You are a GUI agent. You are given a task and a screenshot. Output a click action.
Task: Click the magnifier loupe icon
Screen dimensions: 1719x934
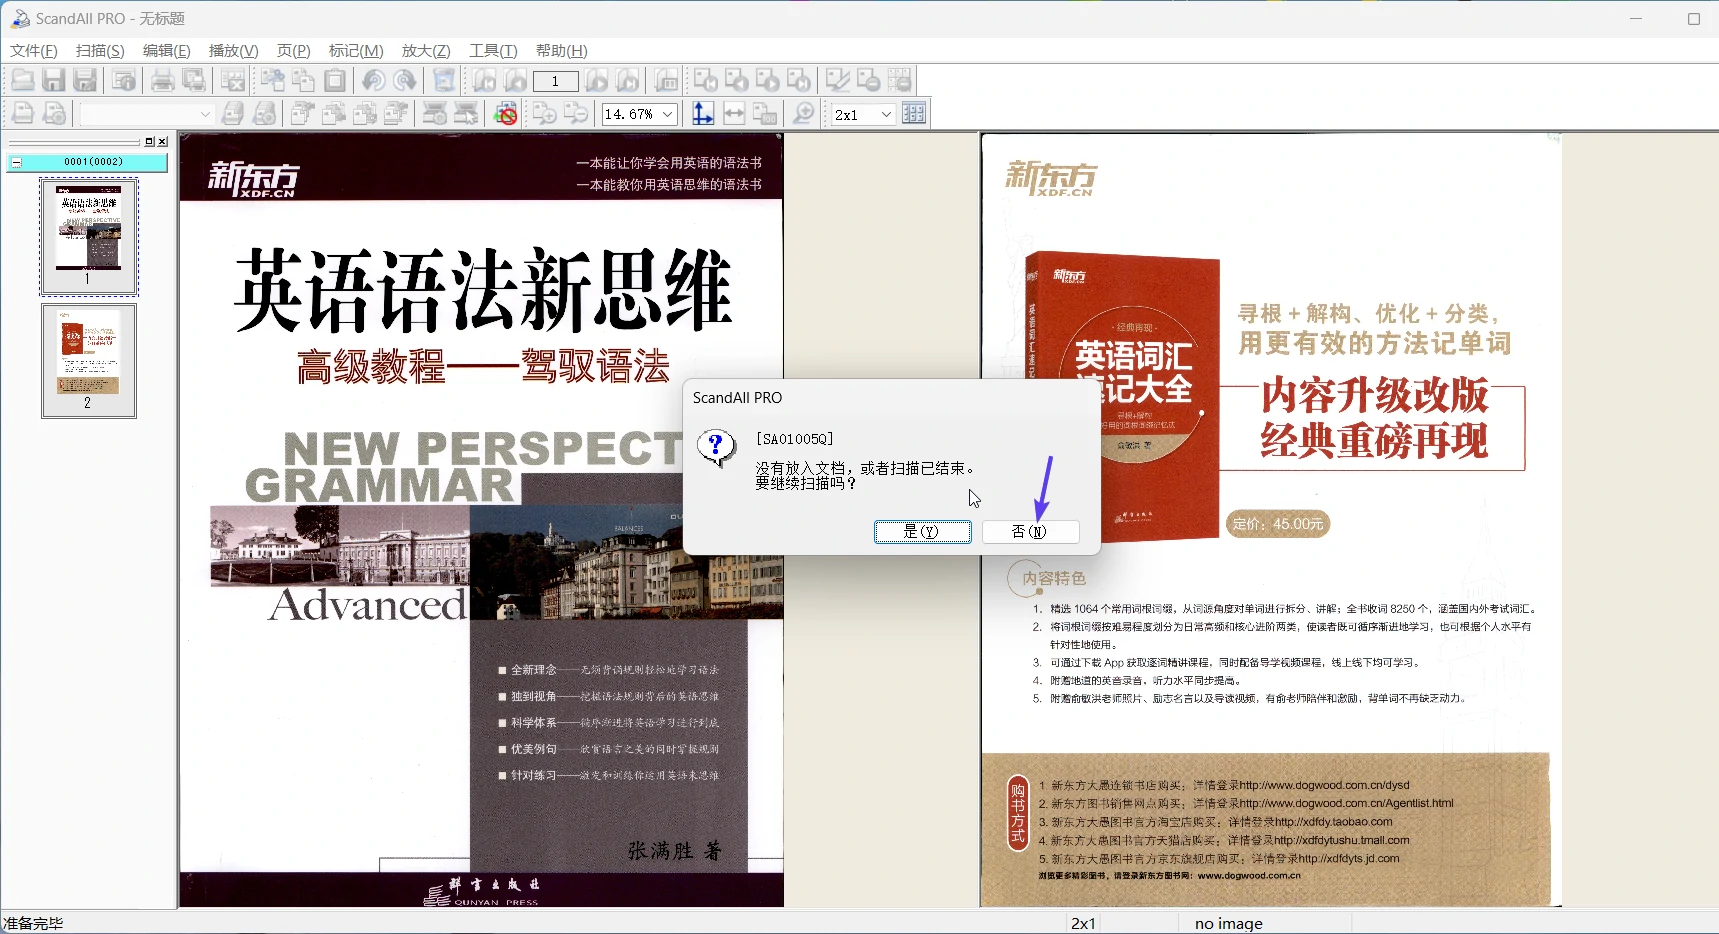point(803,114)
